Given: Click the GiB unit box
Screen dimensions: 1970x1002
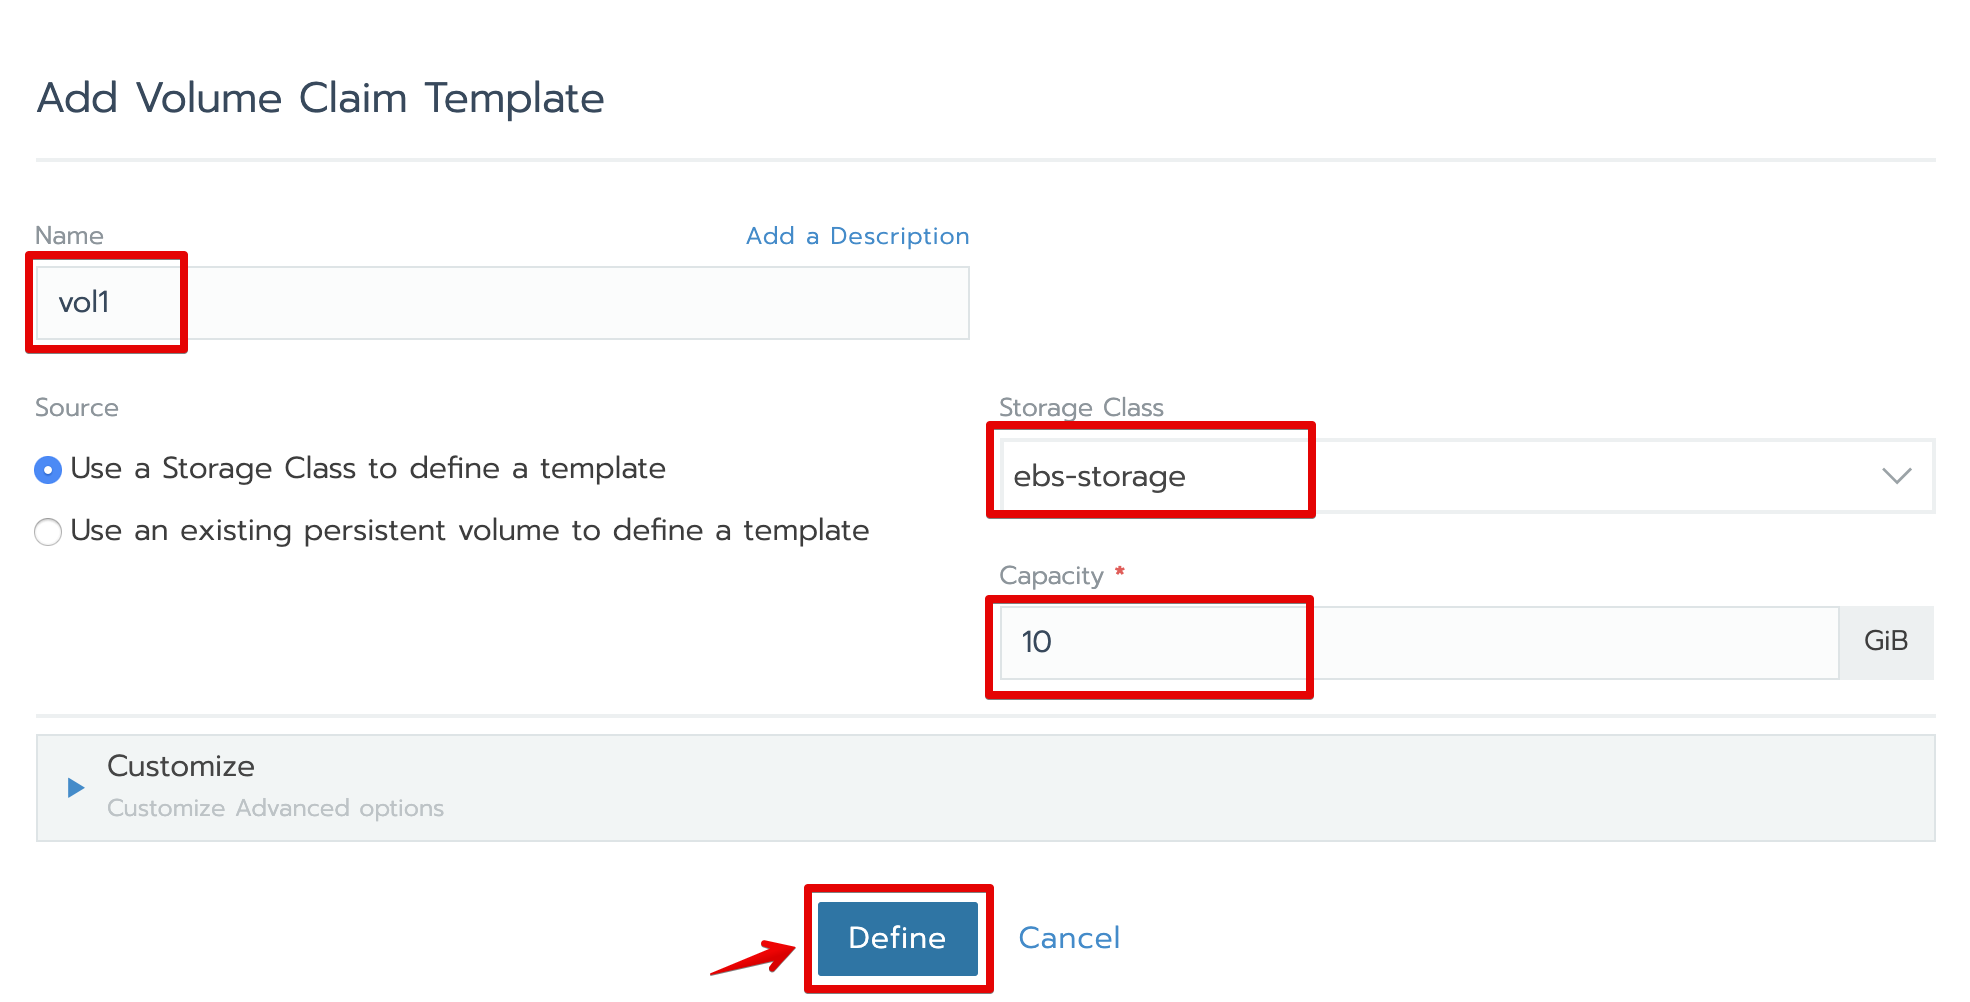Looking at the screenshot, I should click(x=1885, y=642).
